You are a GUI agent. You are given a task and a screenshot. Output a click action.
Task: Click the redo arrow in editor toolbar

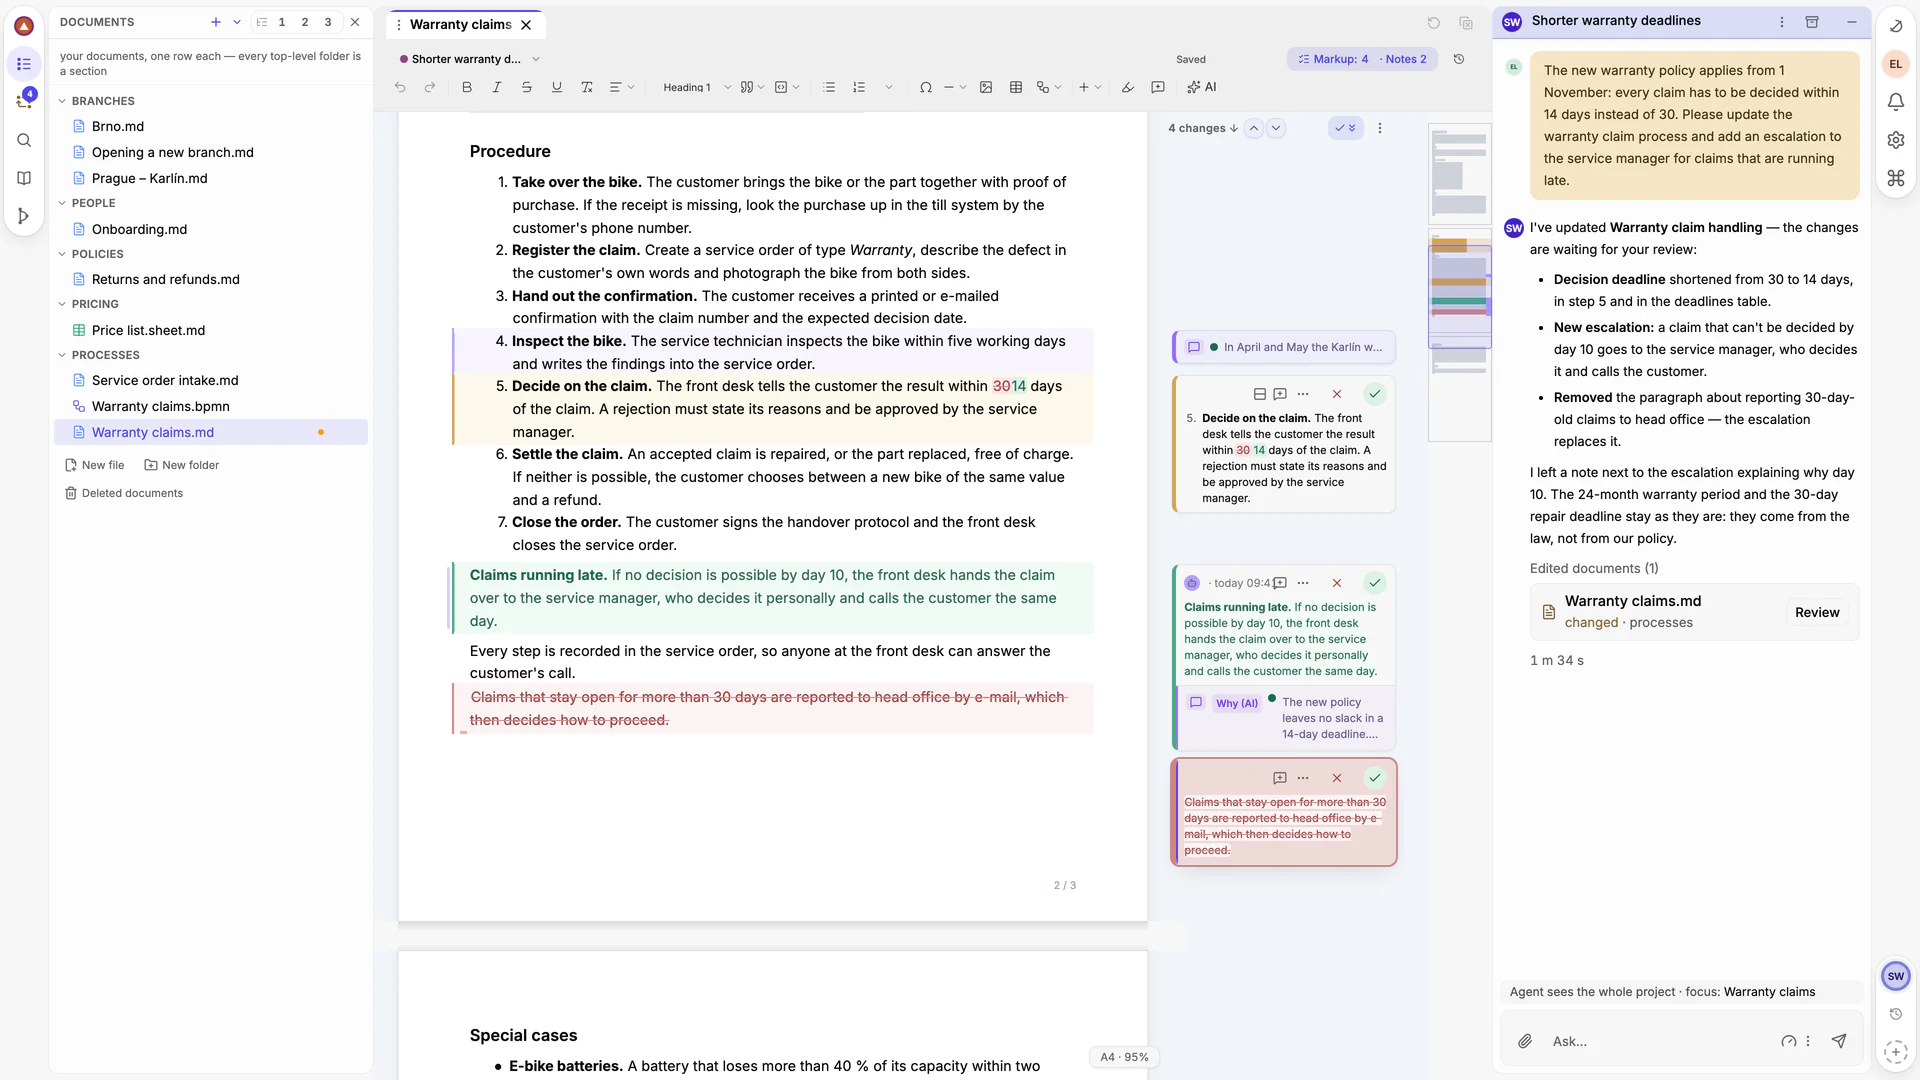tap(430, 87)
